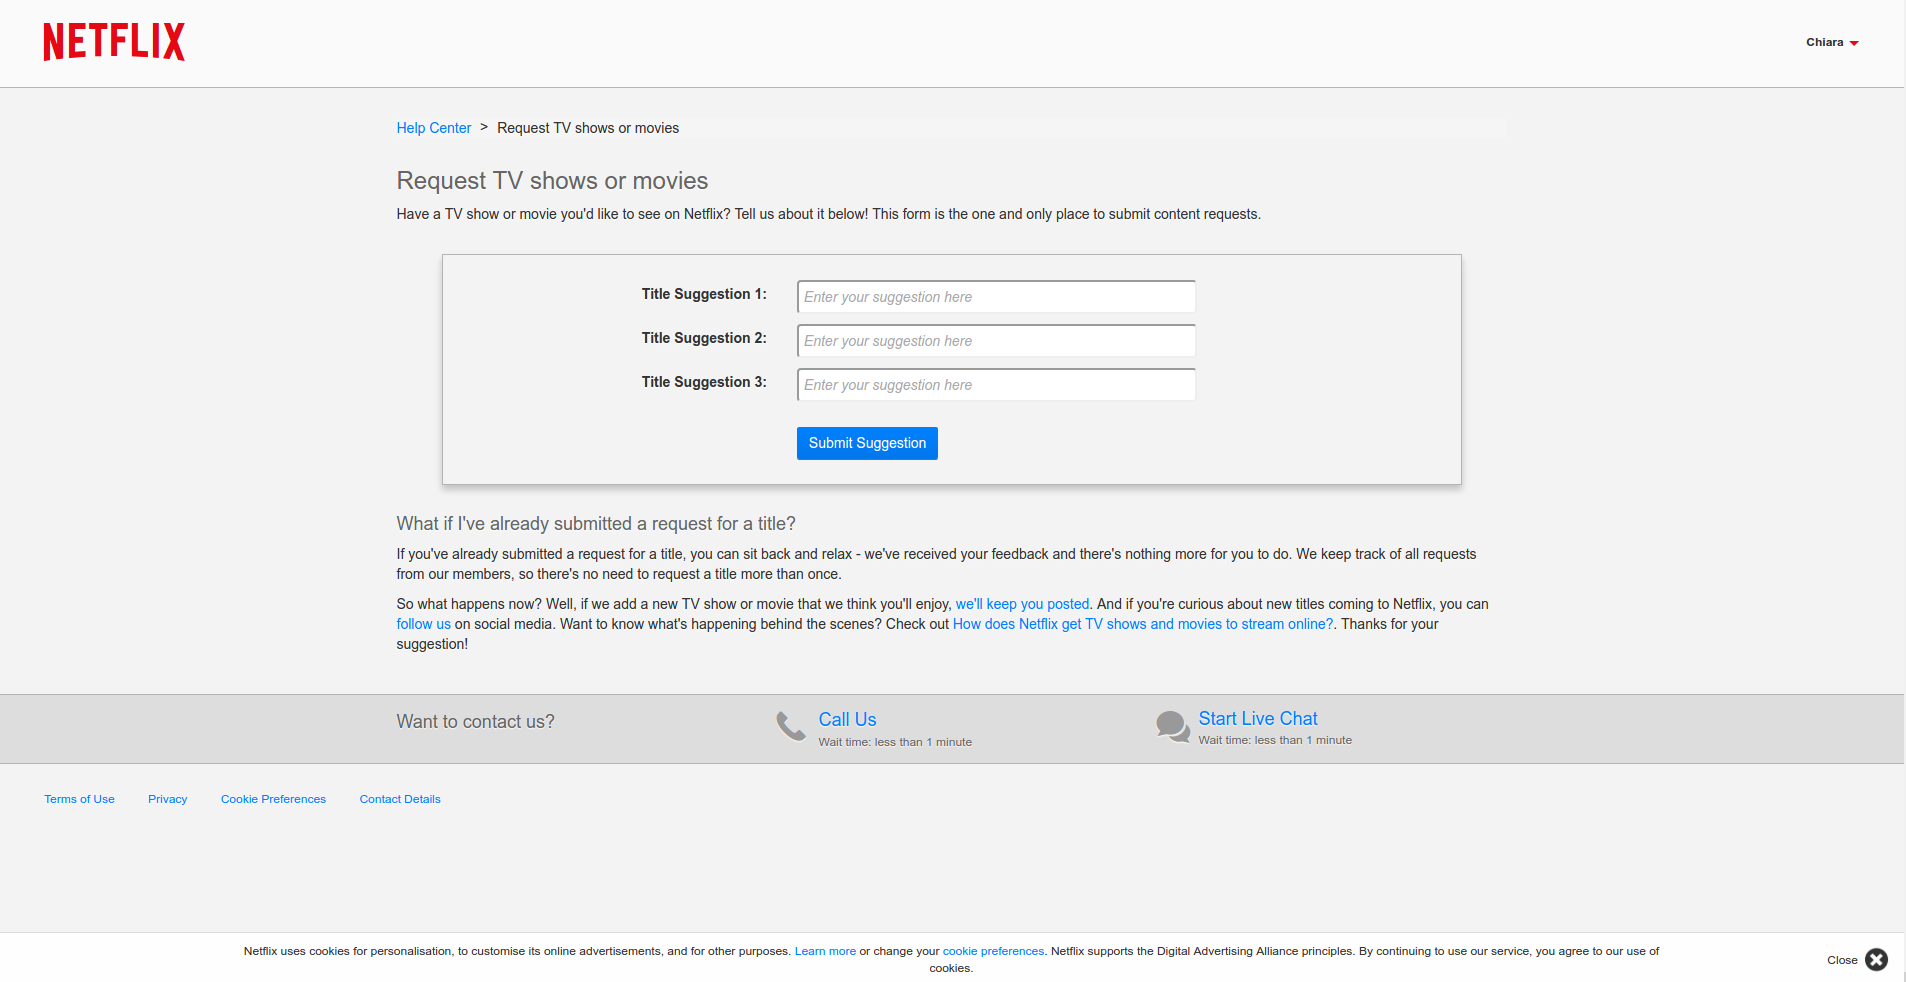Image resolution: width=1906 pixels, height=982 pixels.
Task: Open "How does Netflix get TV shows" link
Action: point(1143,624)
